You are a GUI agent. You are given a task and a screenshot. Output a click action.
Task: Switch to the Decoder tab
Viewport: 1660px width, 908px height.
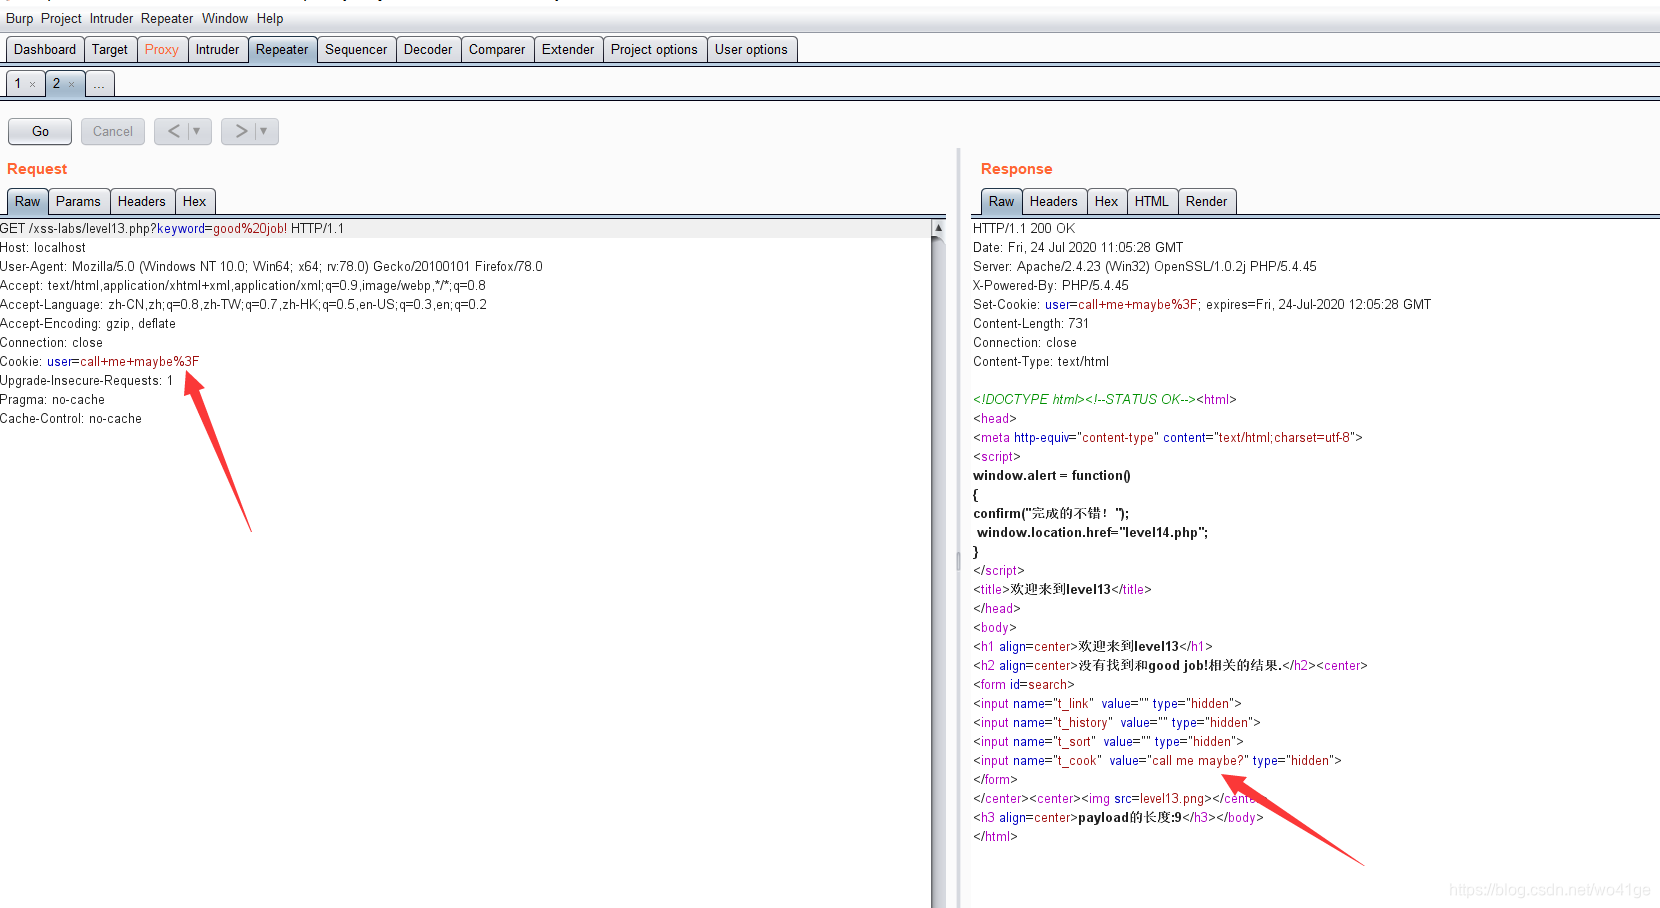(428, 49)
